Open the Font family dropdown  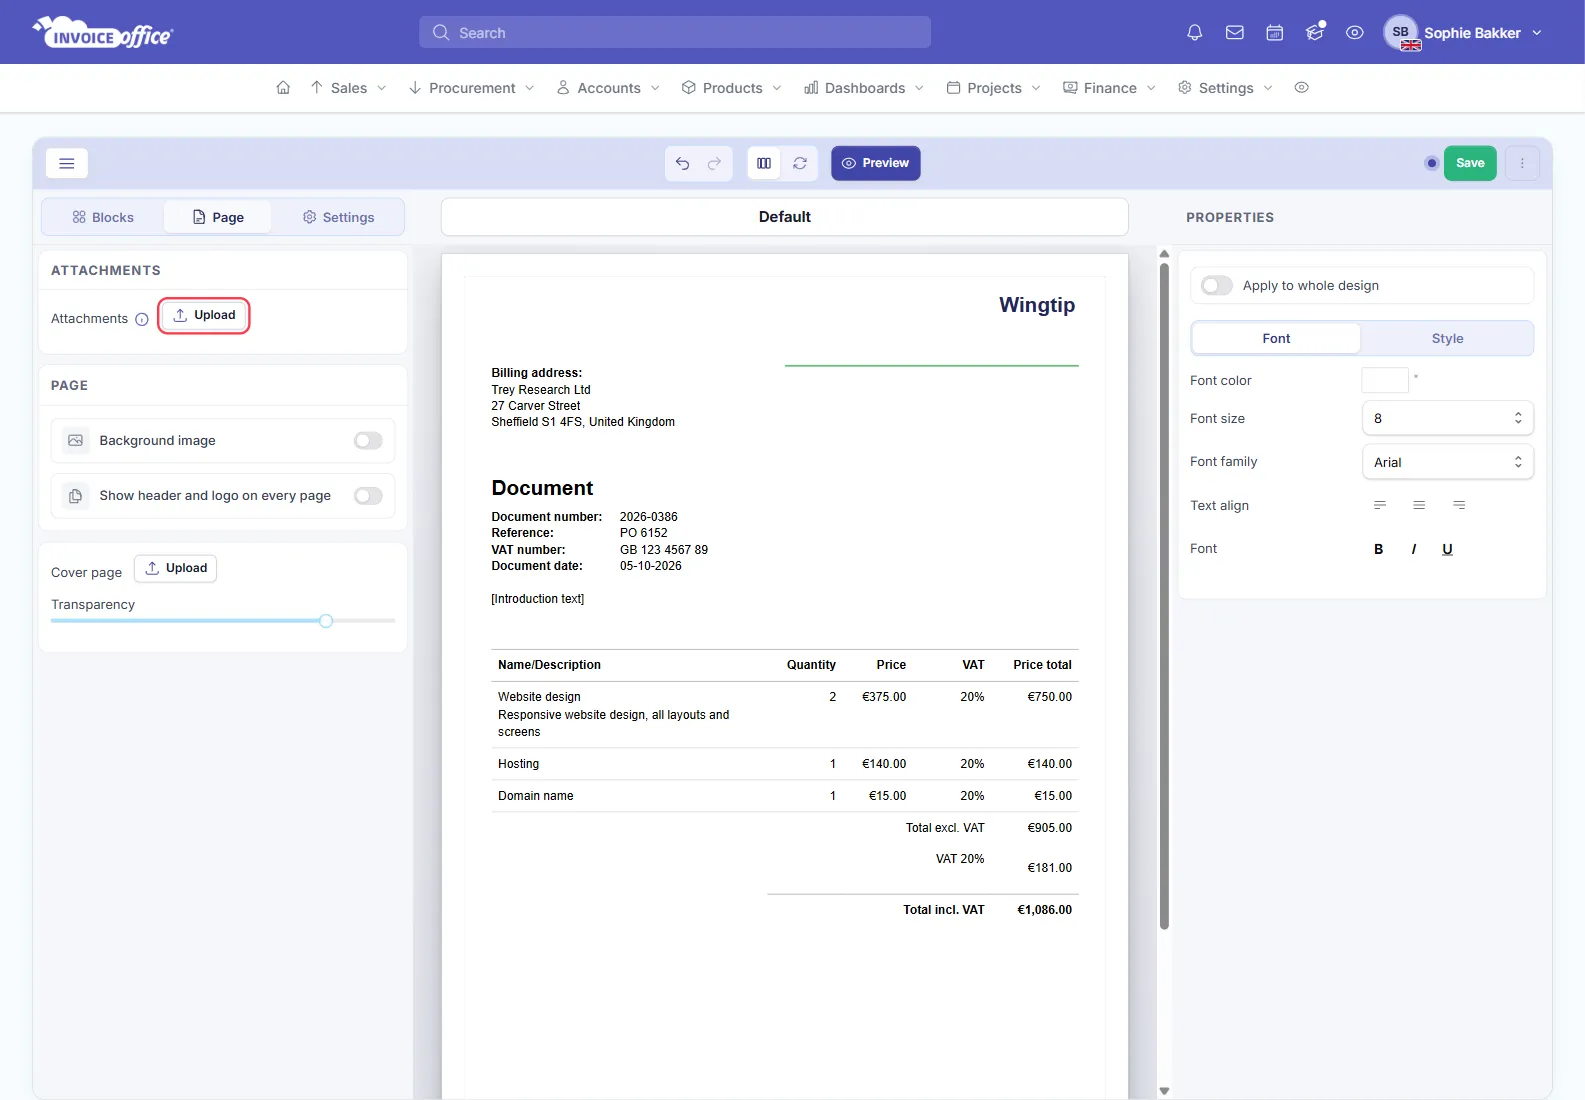(x=1447, y=462)
